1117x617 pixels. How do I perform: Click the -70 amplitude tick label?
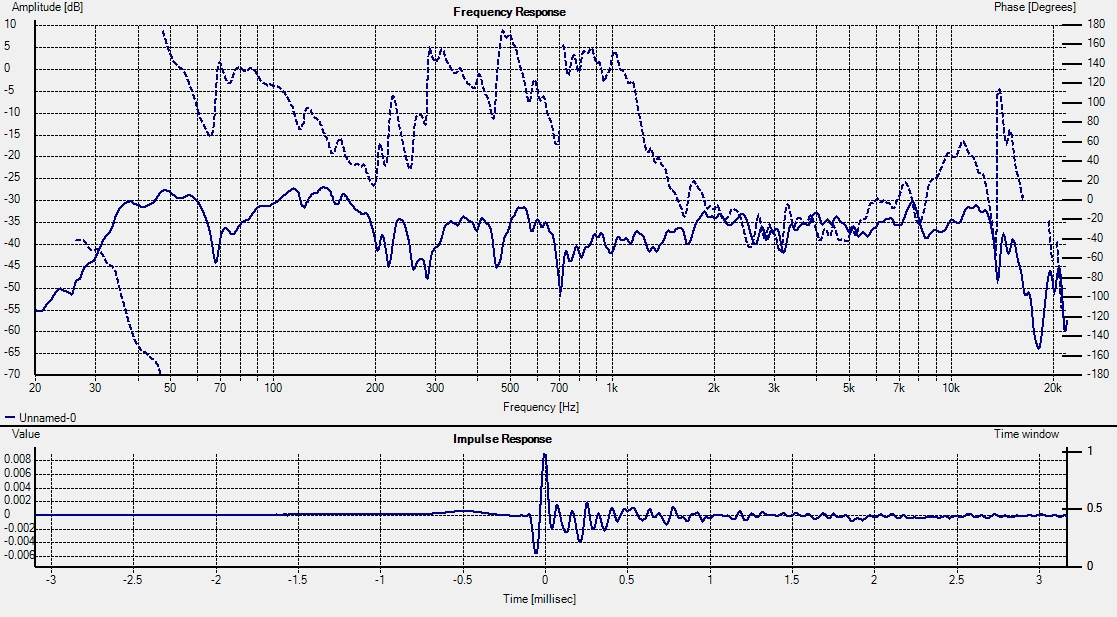(11, 374)
